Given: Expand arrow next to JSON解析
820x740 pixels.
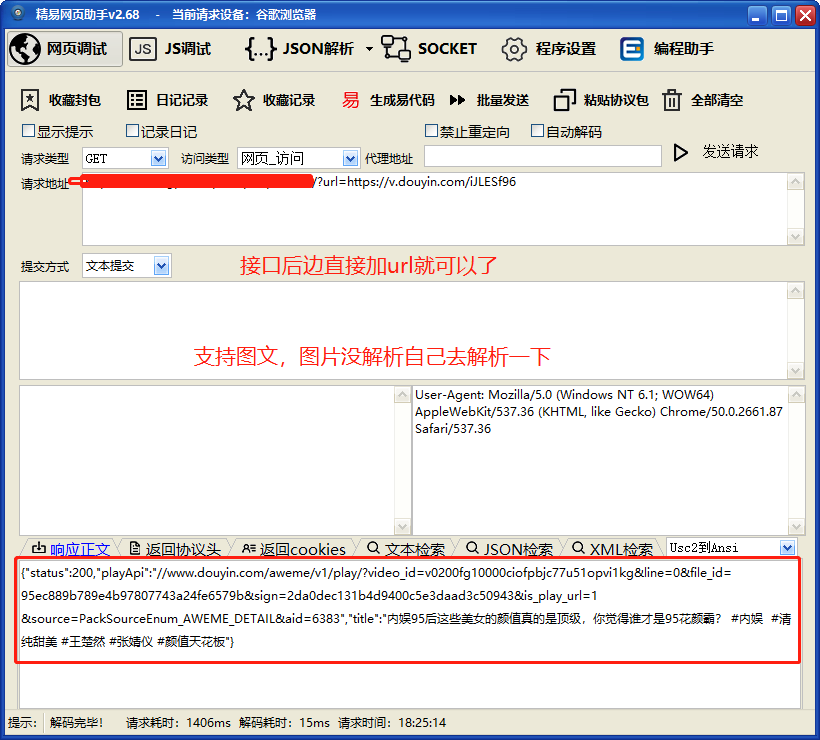Looking at the screenshot, I should pos(369,49).
